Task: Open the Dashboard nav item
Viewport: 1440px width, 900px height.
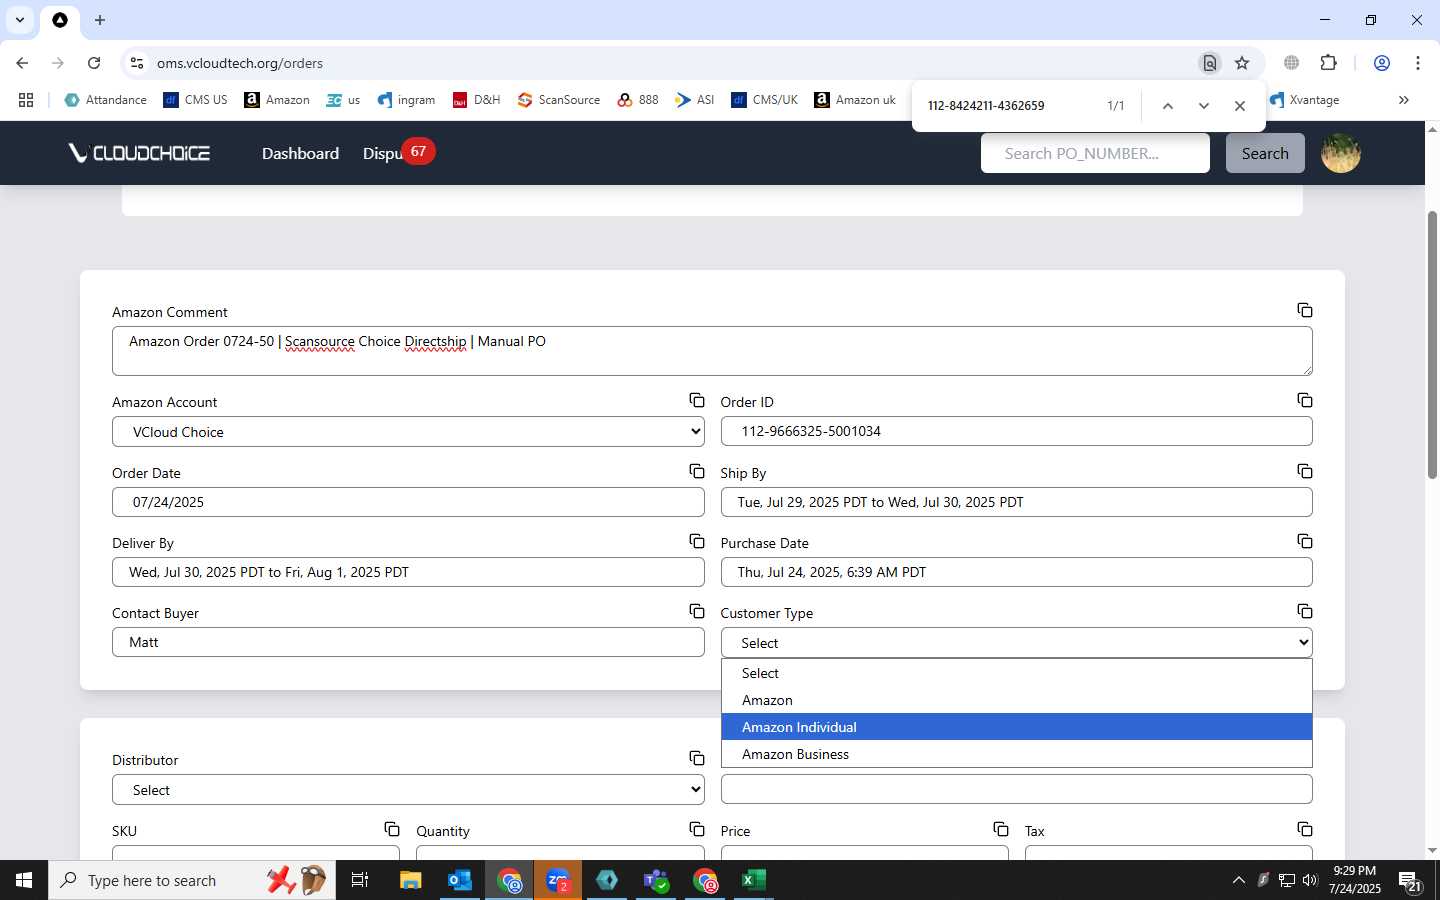Action: [300, 153]
